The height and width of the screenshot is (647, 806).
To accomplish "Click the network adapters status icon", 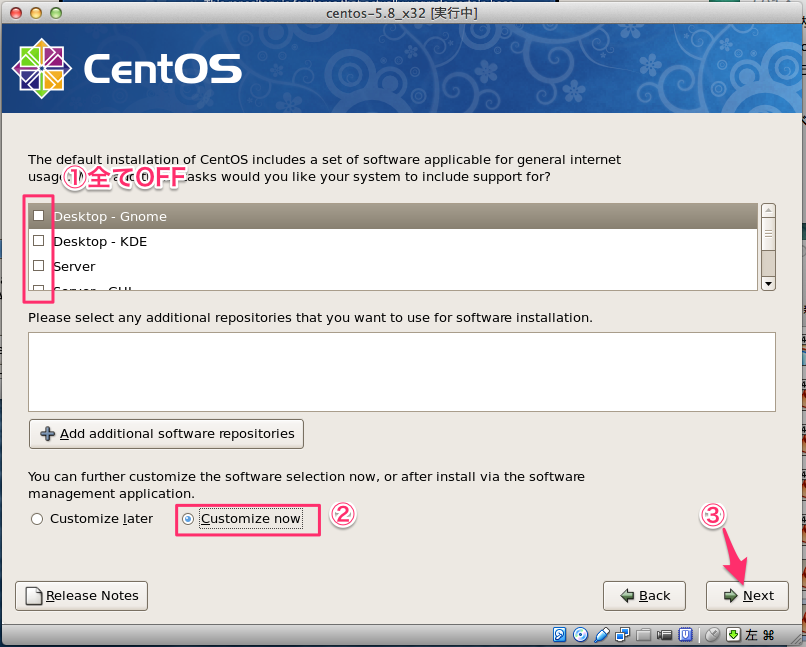I will tap(622, 635).
